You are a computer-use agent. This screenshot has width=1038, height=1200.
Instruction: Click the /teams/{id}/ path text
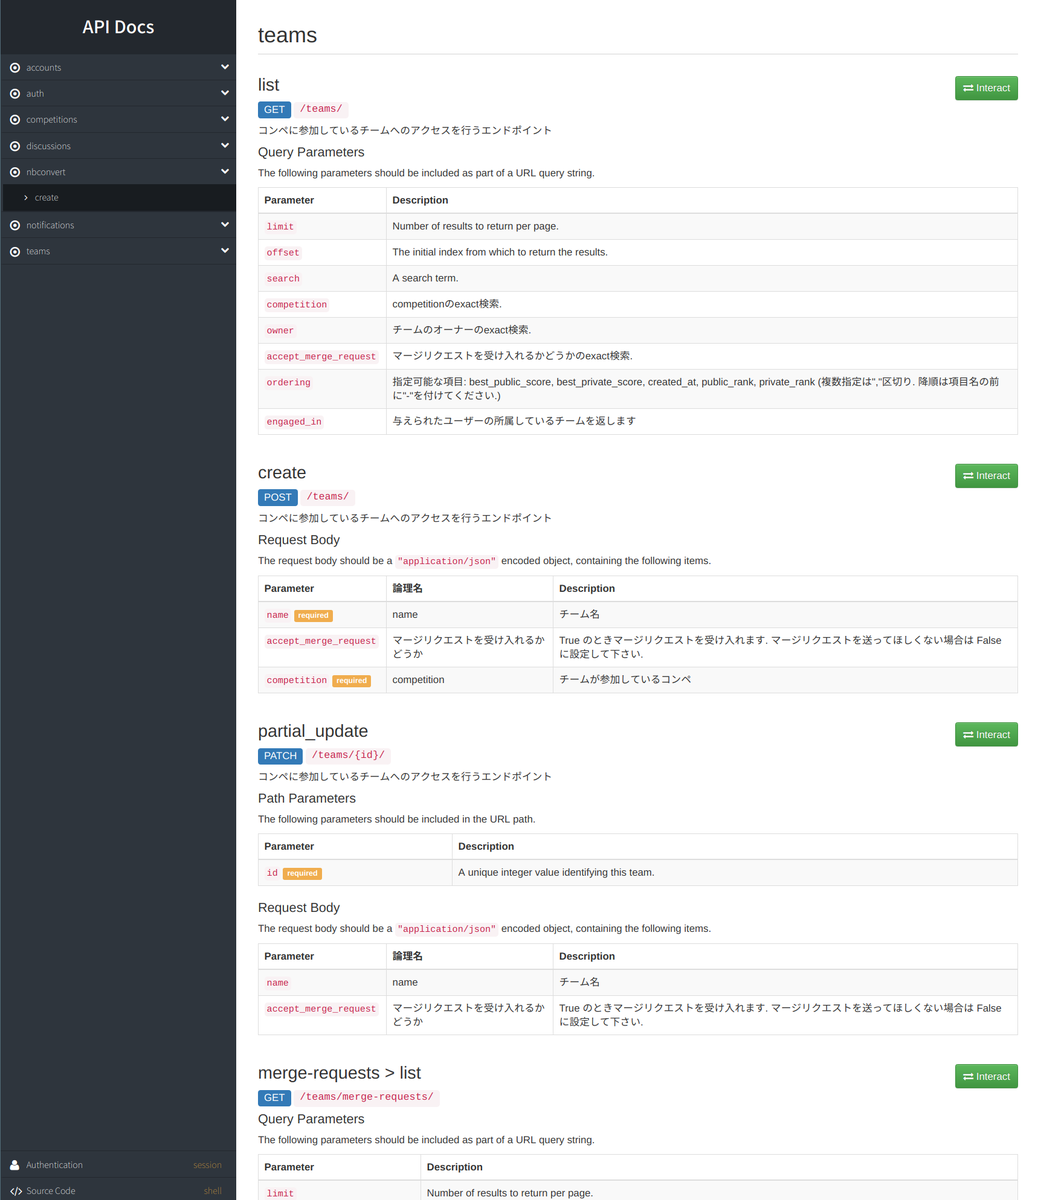pos(348,756)
